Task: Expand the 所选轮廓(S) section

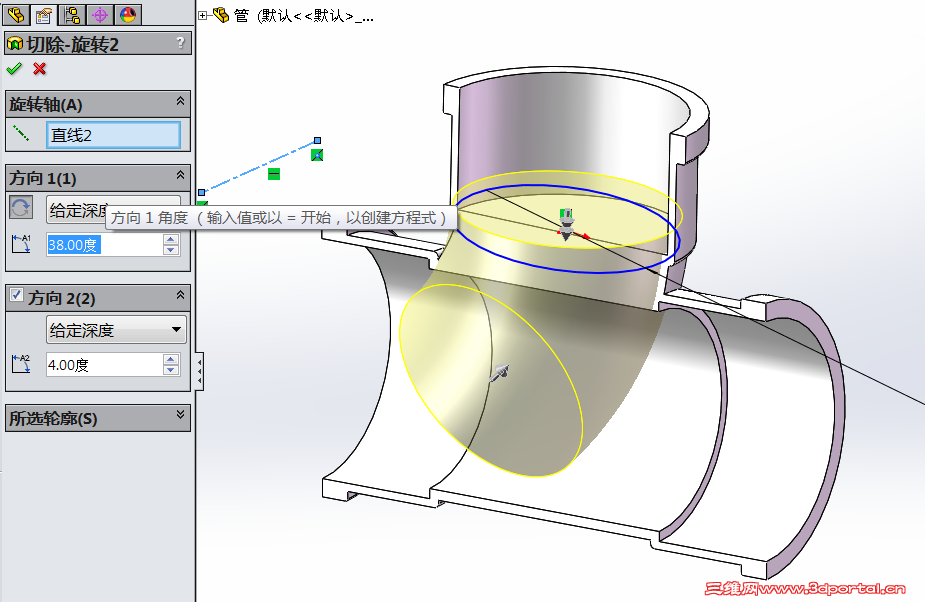Action: [181, 415]
